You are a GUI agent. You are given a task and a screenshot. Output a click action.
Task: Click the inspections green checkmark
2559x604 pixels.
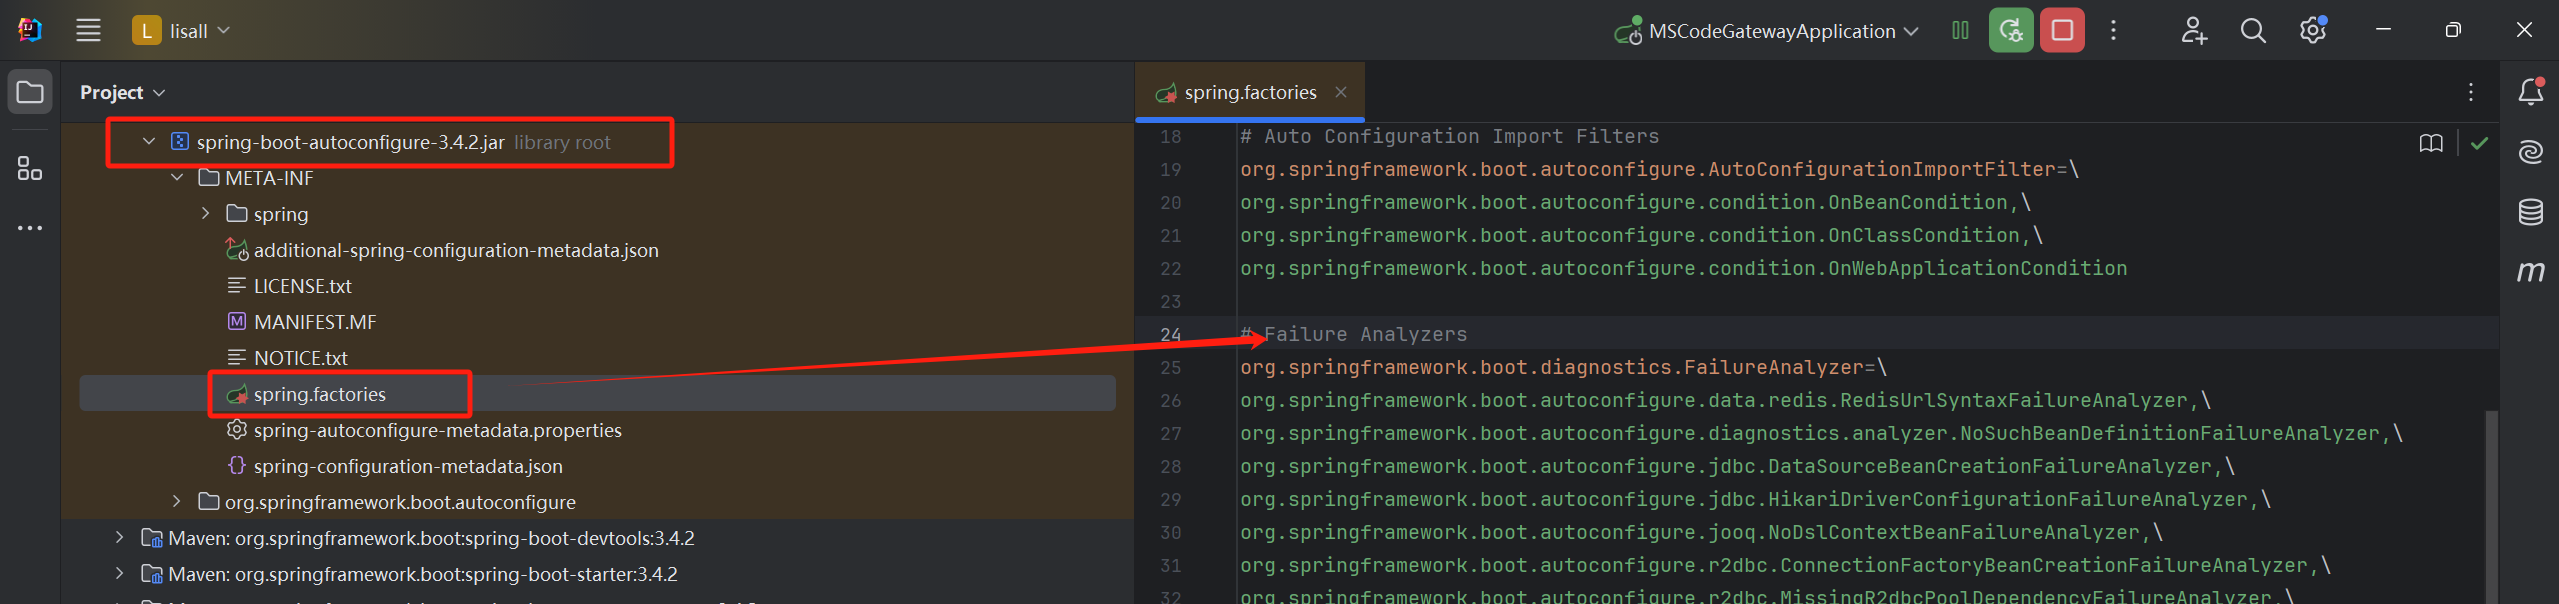(x=2479, y=144)
